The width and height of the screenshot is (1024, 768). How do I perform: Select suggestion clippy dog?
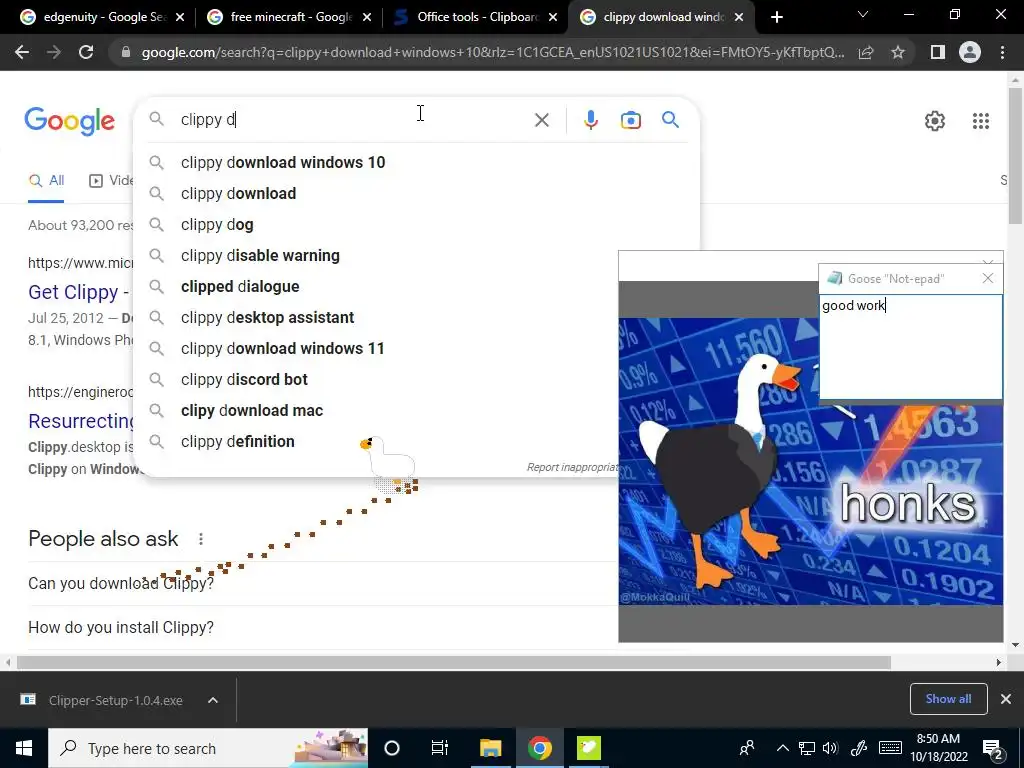tap(417, 225)
